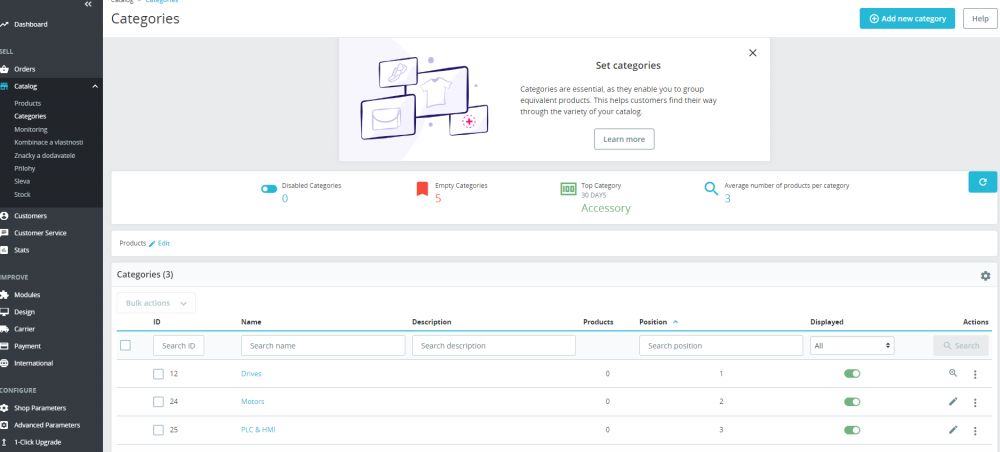Open the Bulk actions dropdown
Image resolution: width=1000 pixels, height=452 pixels.
point(156,303)
